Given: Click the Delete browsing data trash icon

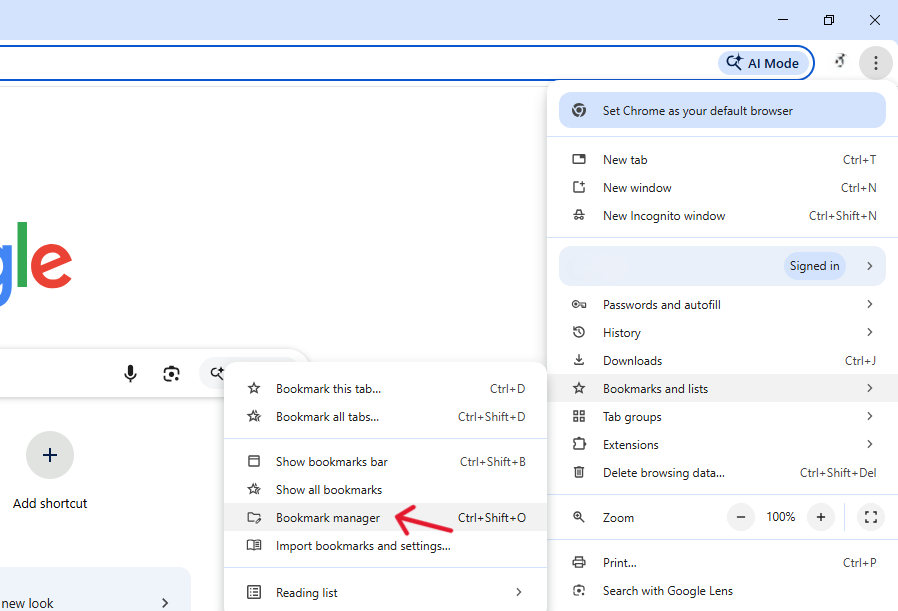Looking at the screenshot, I should pyautogui.click(x=578, y=472).
